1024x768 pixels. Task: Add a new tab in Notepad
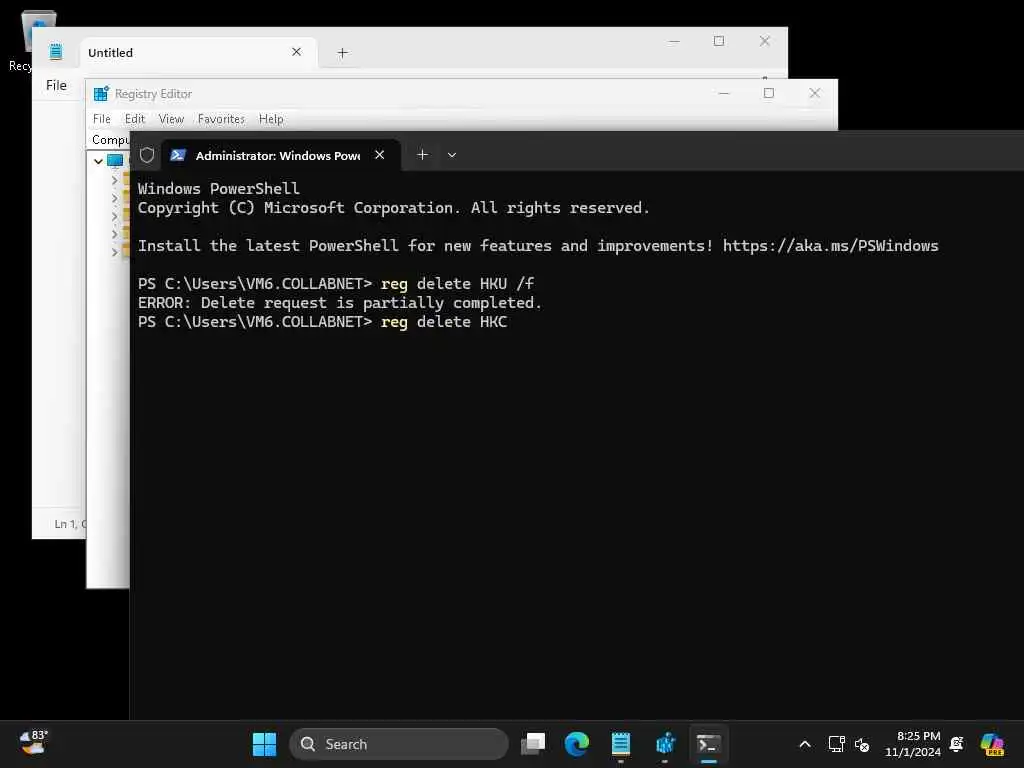342,52
